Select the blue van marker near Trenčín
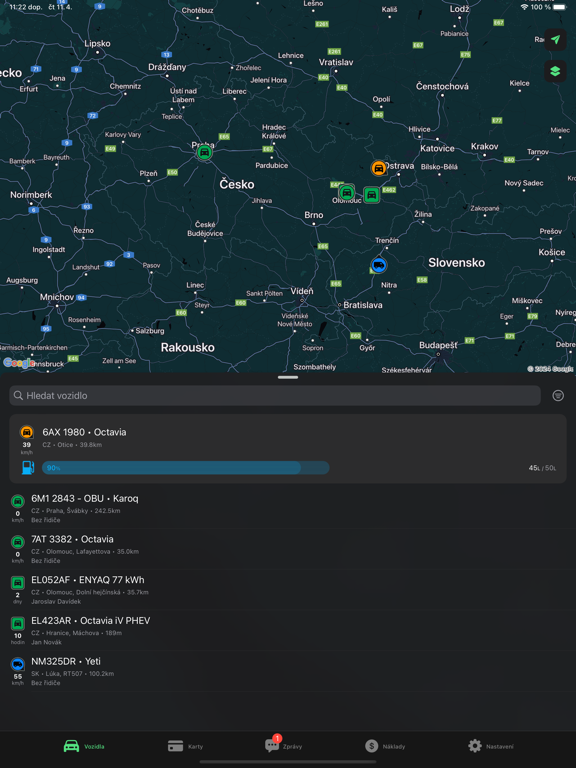 coord(379,265)
